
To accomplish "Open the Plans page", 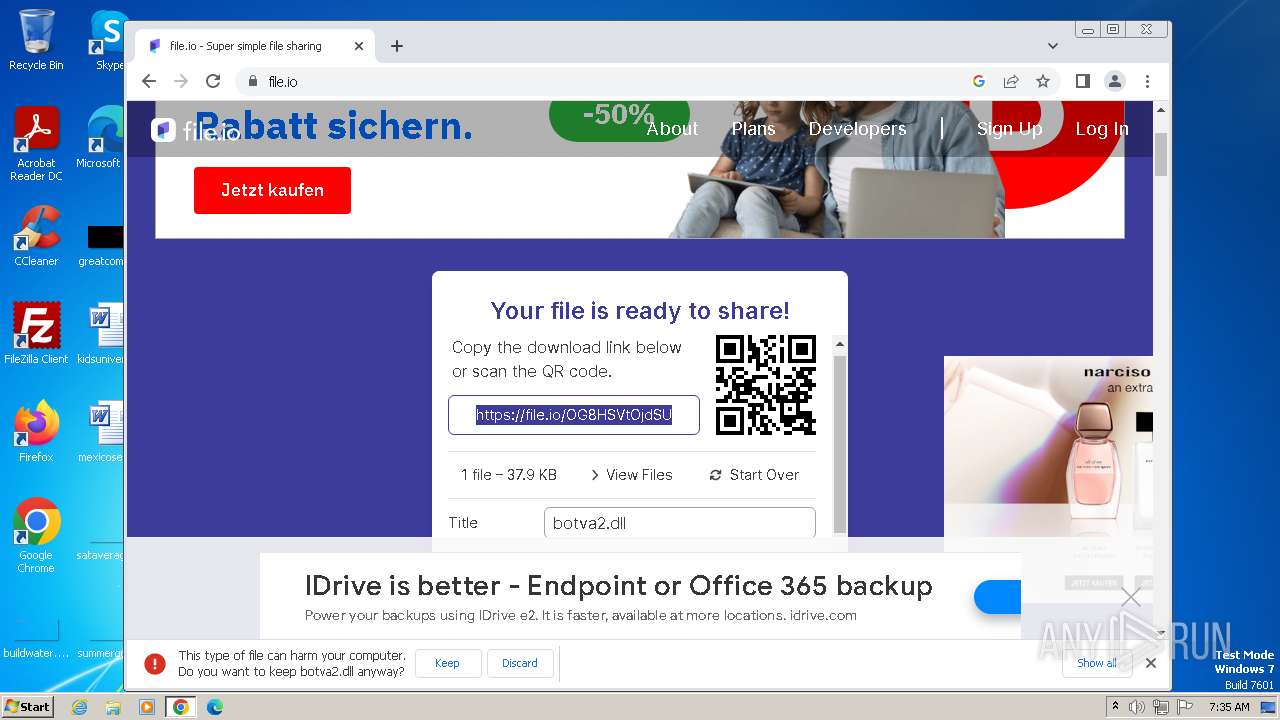I will coord(753,128).
